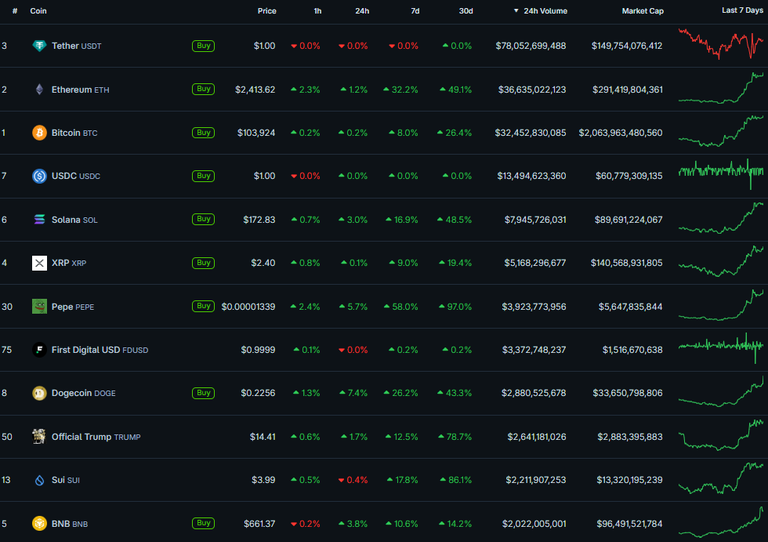Open the Ethereum ETH coin page
The height and width of the screenshot is (542, 768).
[x=80, y=89]
